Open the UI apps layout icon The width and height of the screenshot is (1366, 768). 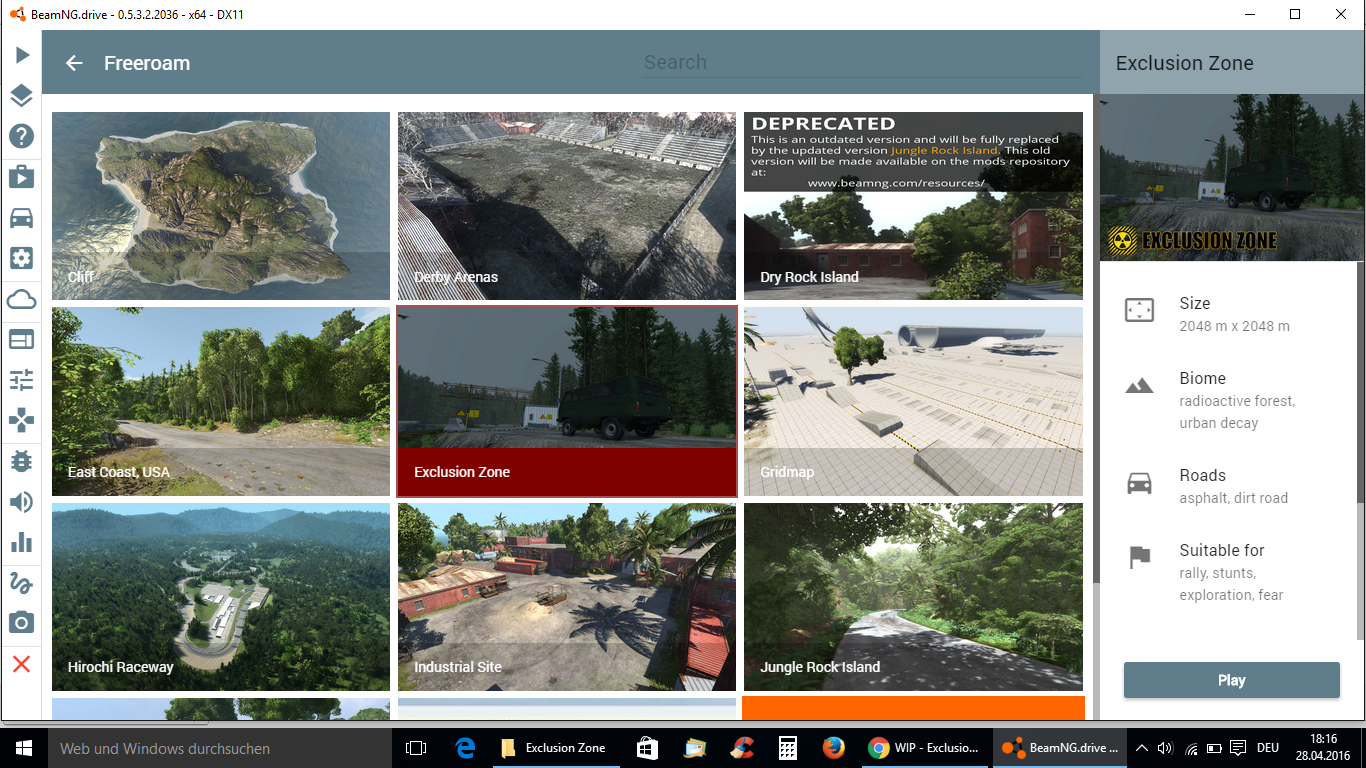(x=22, y=339)
